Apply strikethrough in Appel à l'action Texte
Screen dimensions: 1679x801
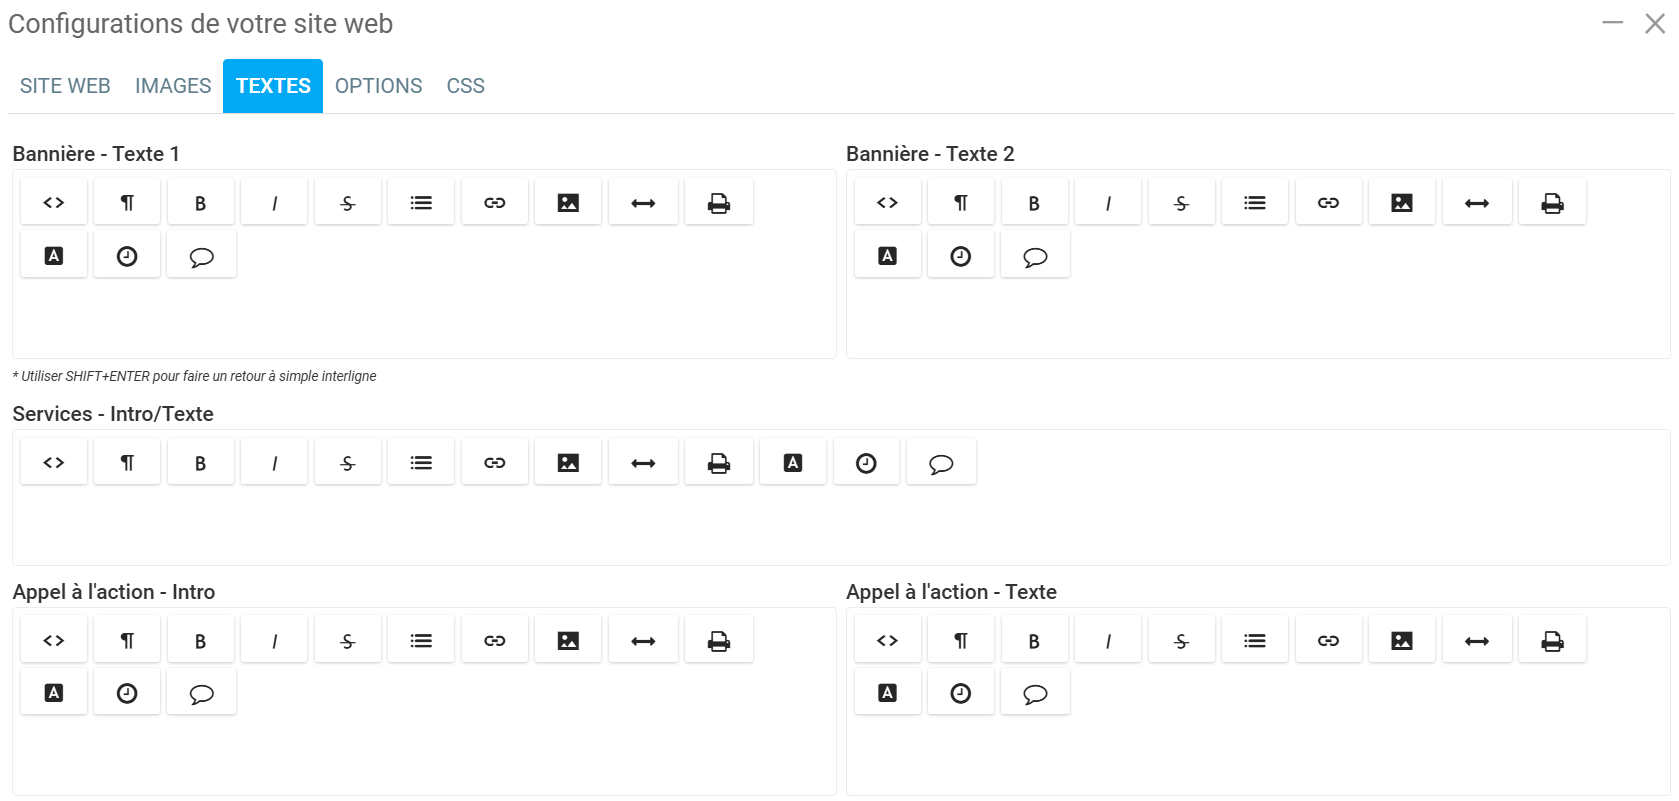(1181, 641)
